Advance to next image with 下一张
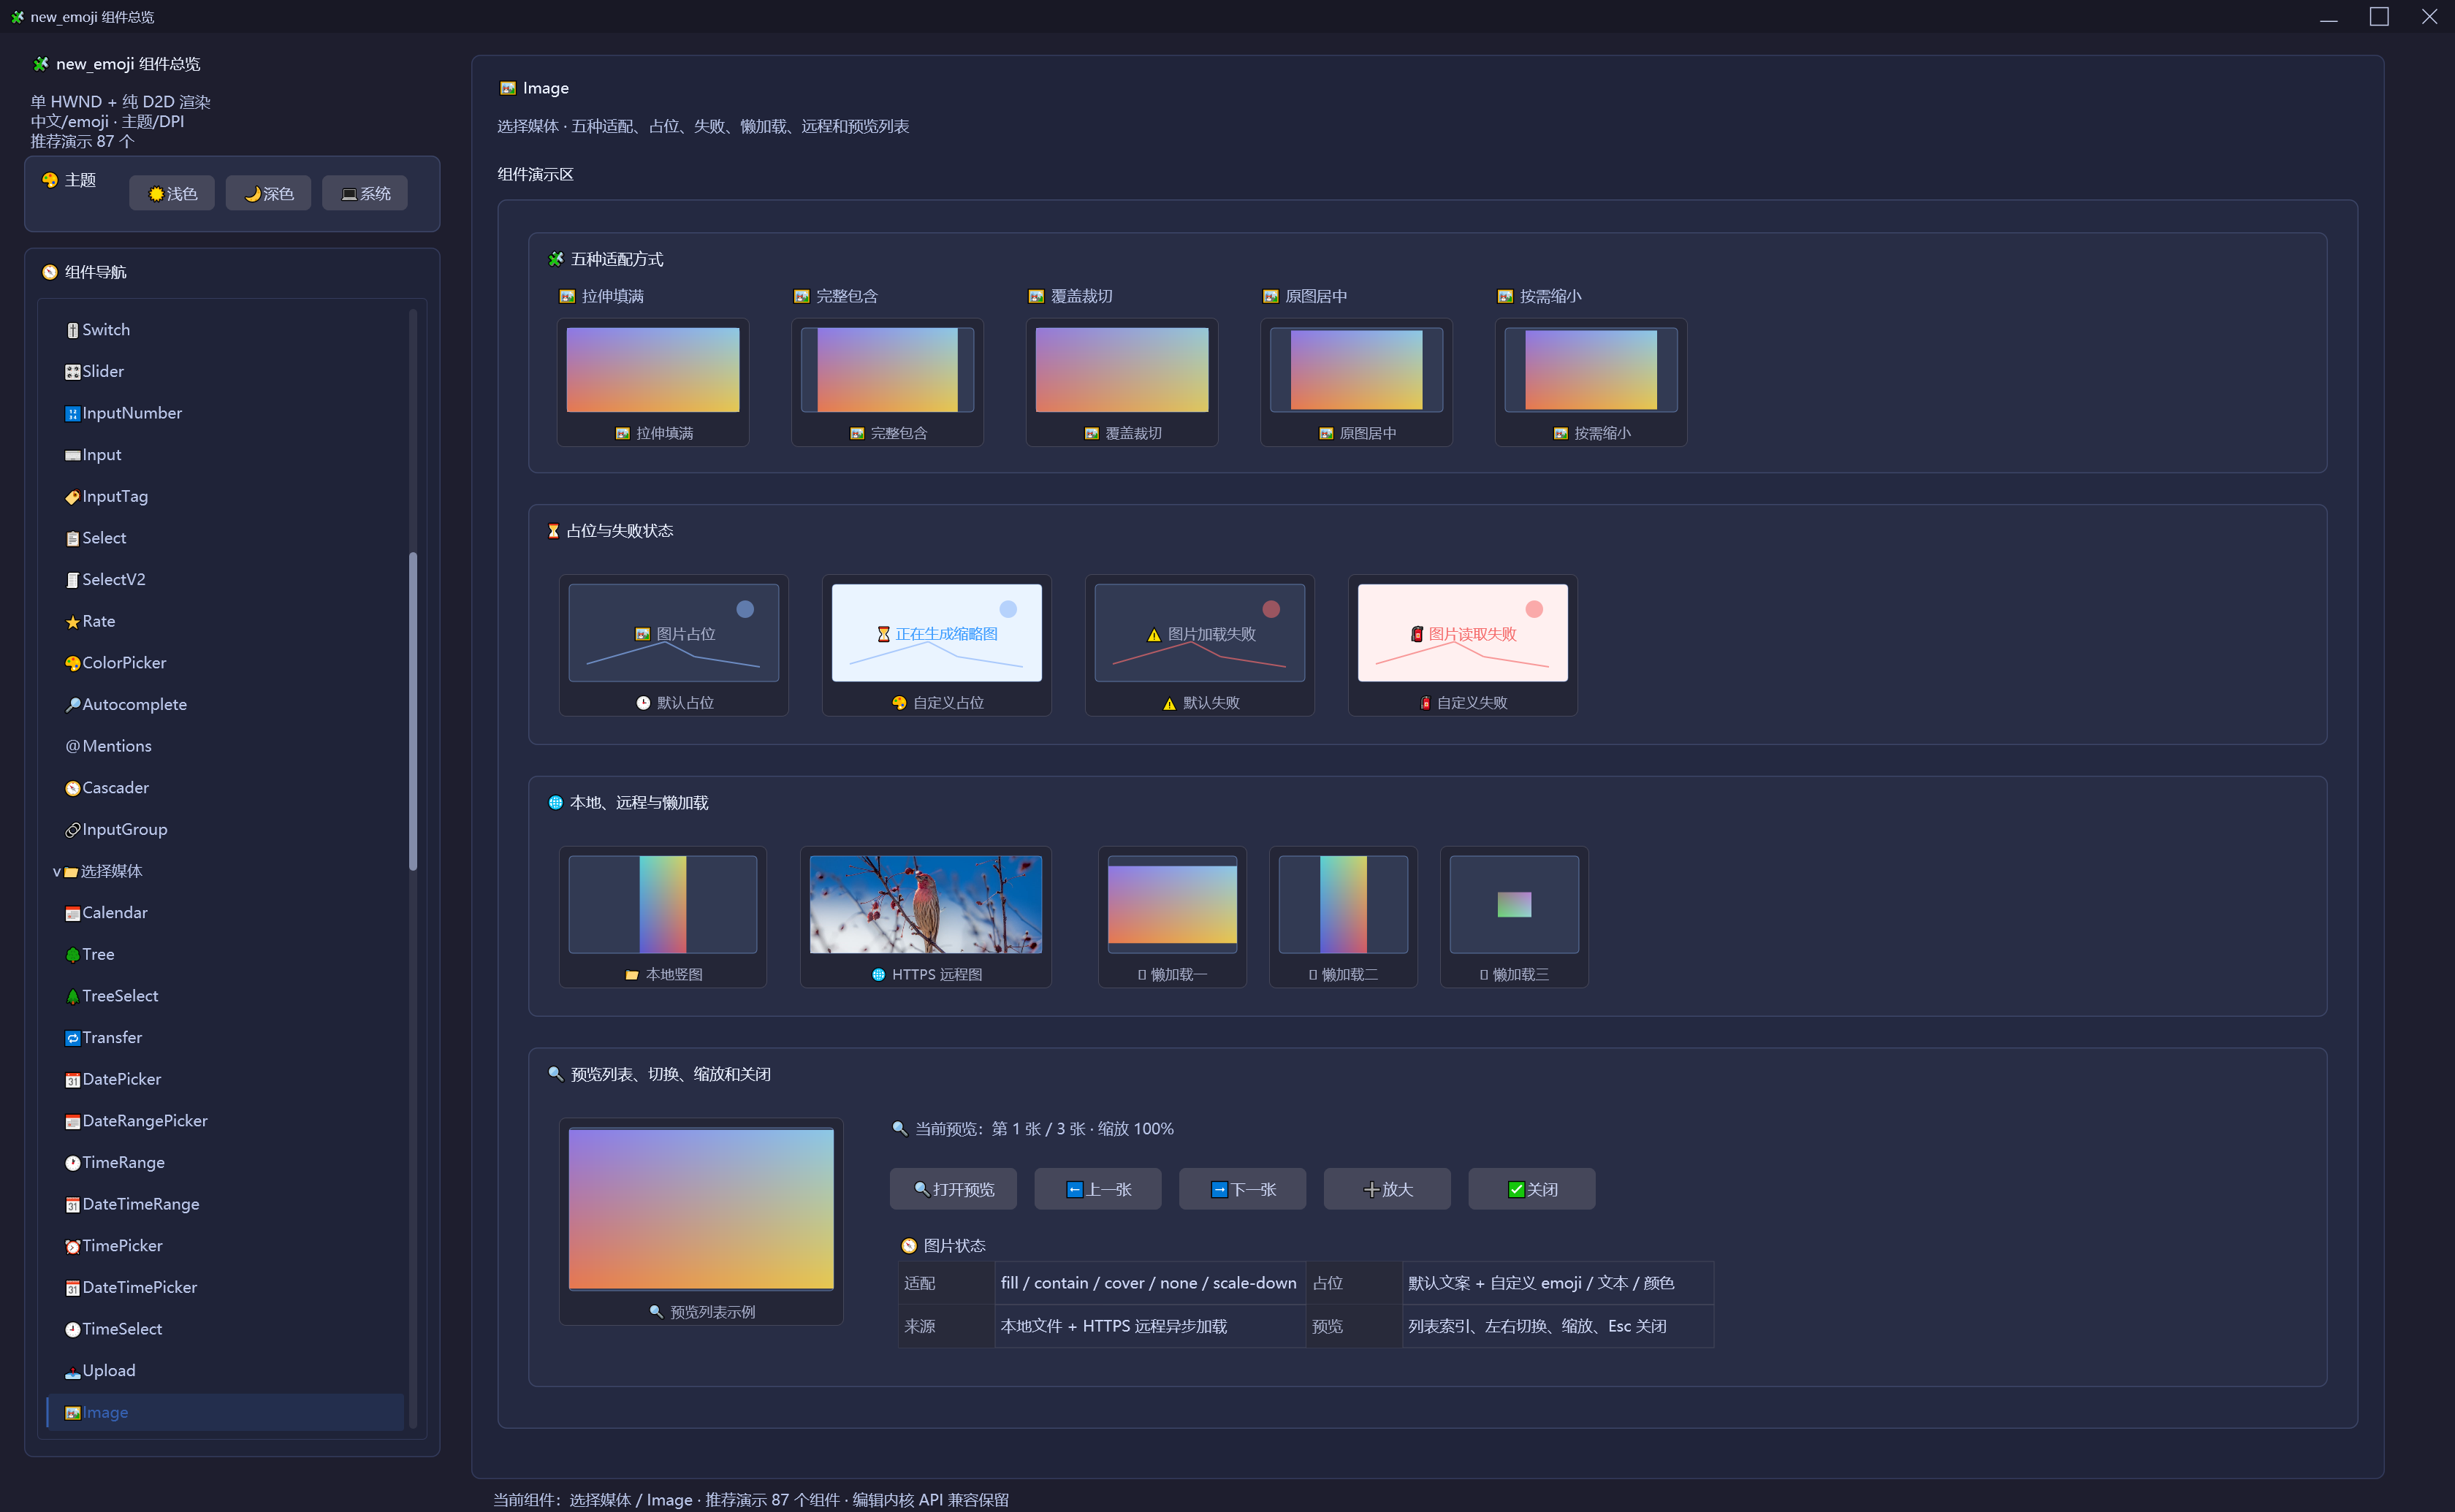Image resolution: width=2455 pixels, height=1512 pixels. tap(1243, 1189)
